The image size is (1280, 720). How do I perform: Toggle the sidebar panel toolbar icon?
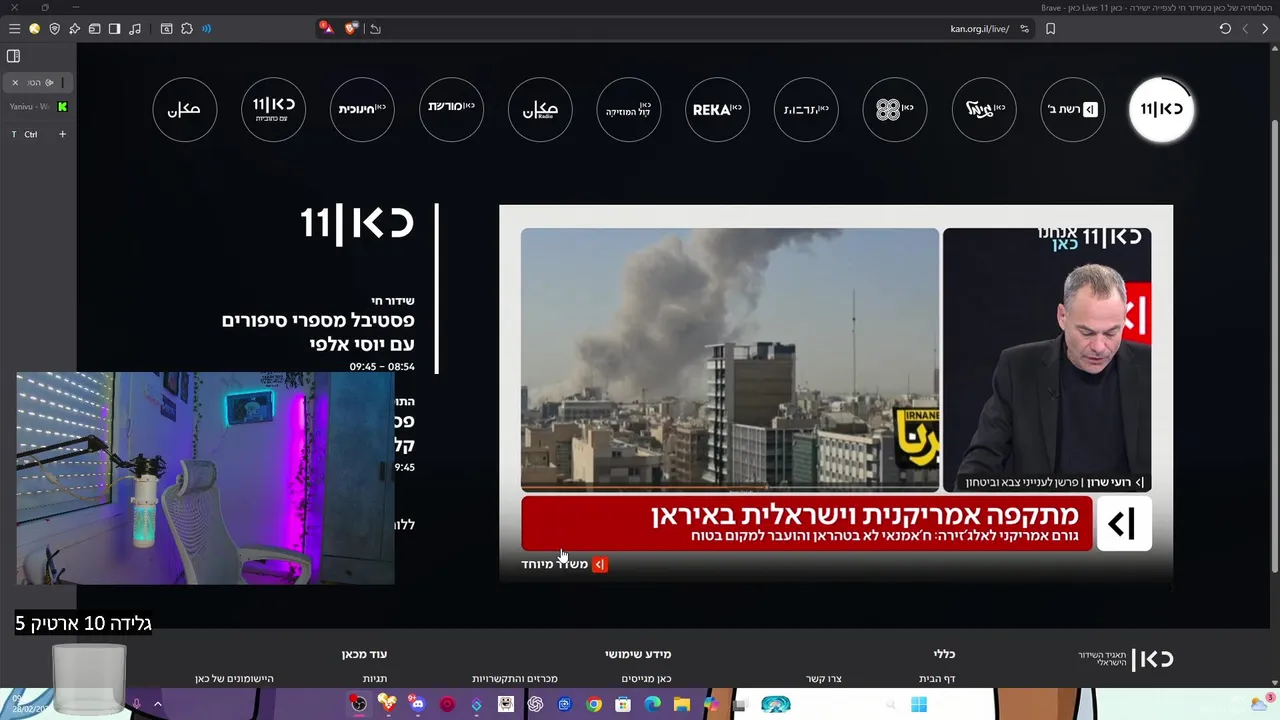(114, 29)
